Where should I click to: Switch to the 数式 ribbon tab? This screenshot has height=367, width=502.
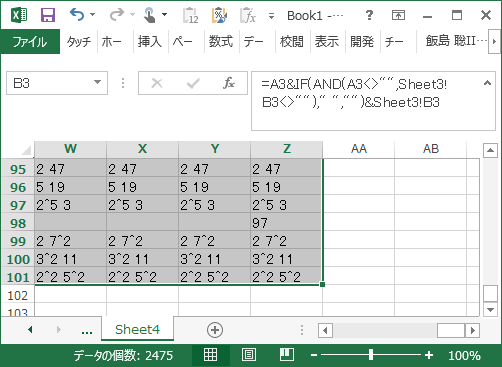[x=221, y=42]
